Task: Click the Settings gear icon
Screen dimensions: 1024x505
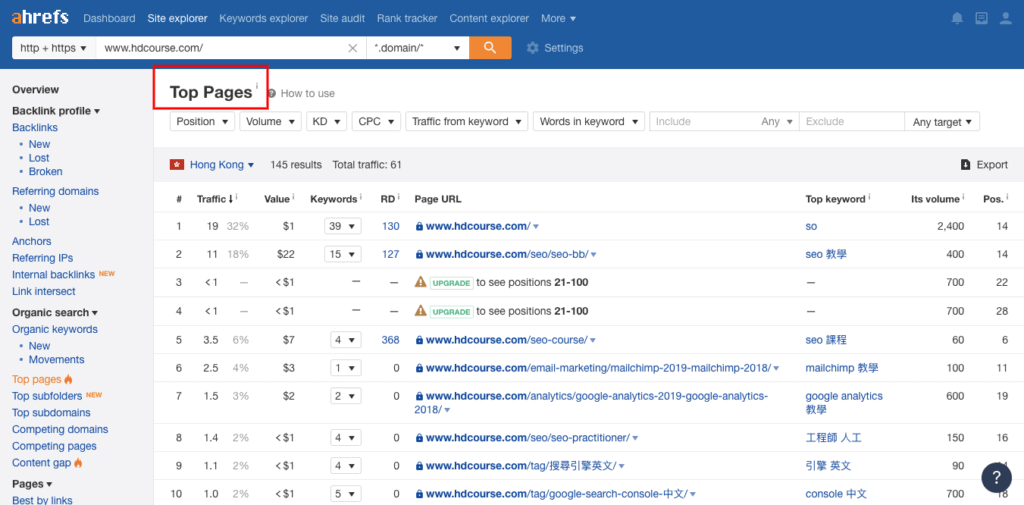Action: [x=532, y=48]
